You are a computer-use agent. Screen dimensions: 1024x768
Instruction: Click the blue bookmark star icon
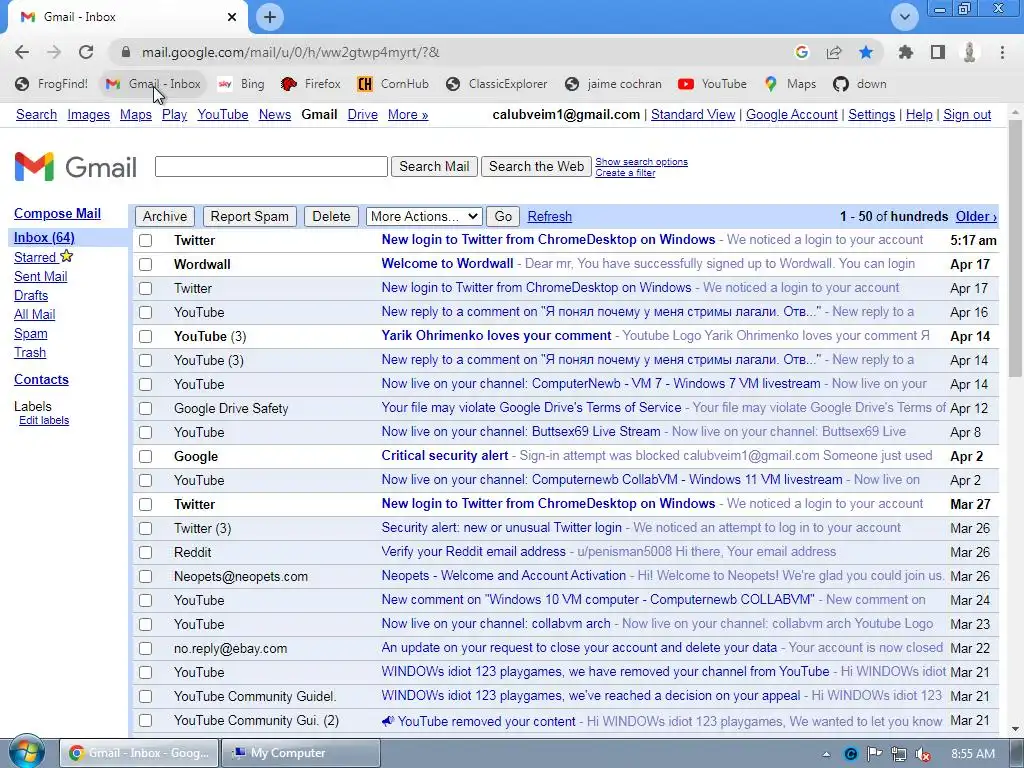[866, 52]
